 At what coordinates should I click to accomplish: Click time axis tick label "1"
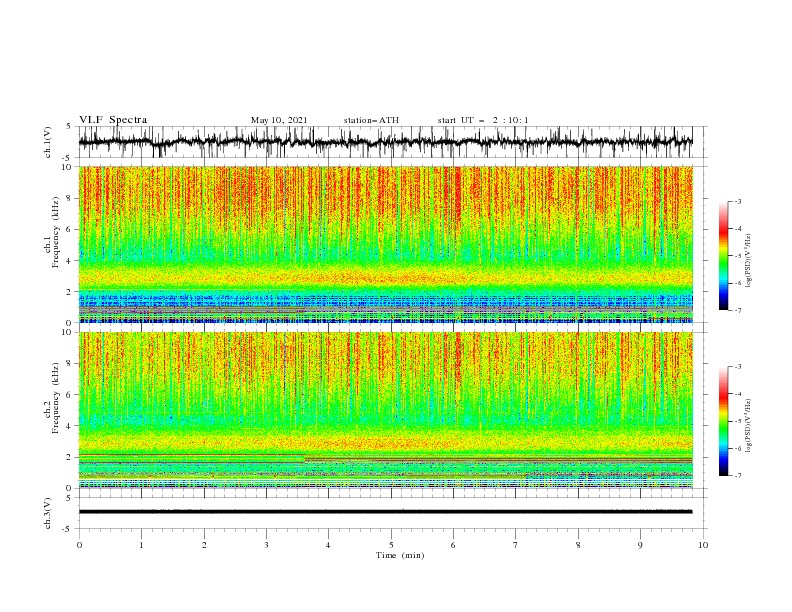(x=141, y=545)
